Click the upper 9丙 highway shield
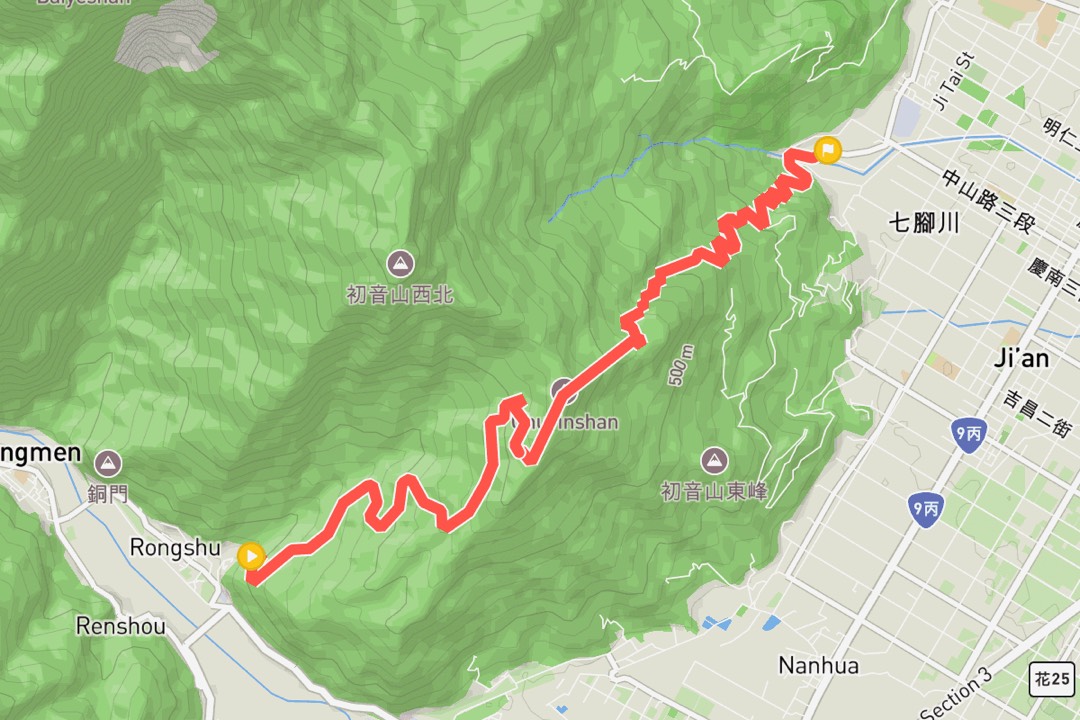 968,433
